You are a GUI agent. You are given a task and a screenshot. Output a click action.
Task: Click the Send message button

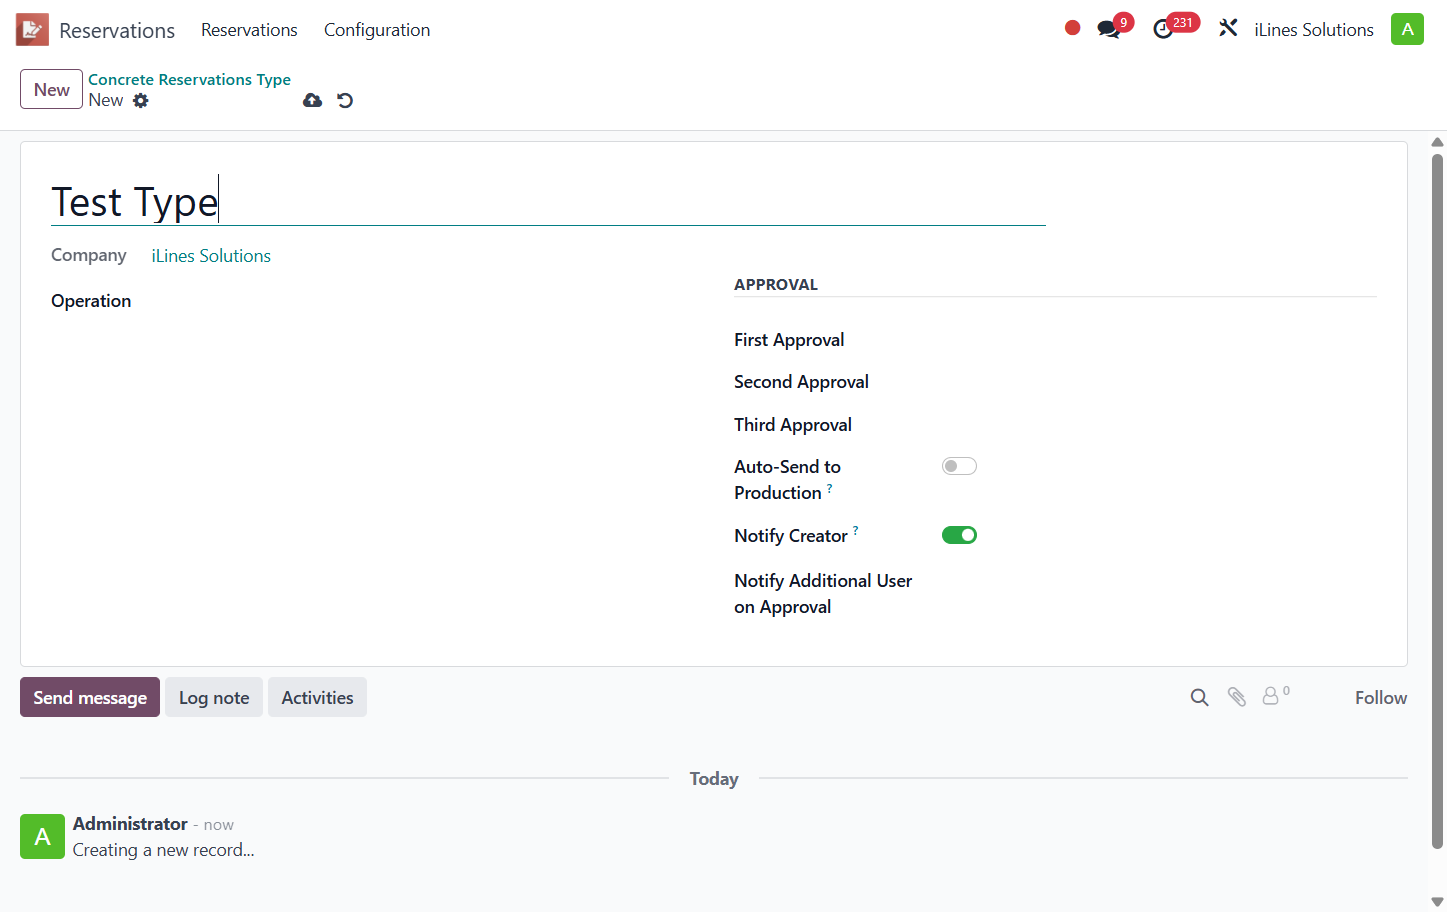90,697
